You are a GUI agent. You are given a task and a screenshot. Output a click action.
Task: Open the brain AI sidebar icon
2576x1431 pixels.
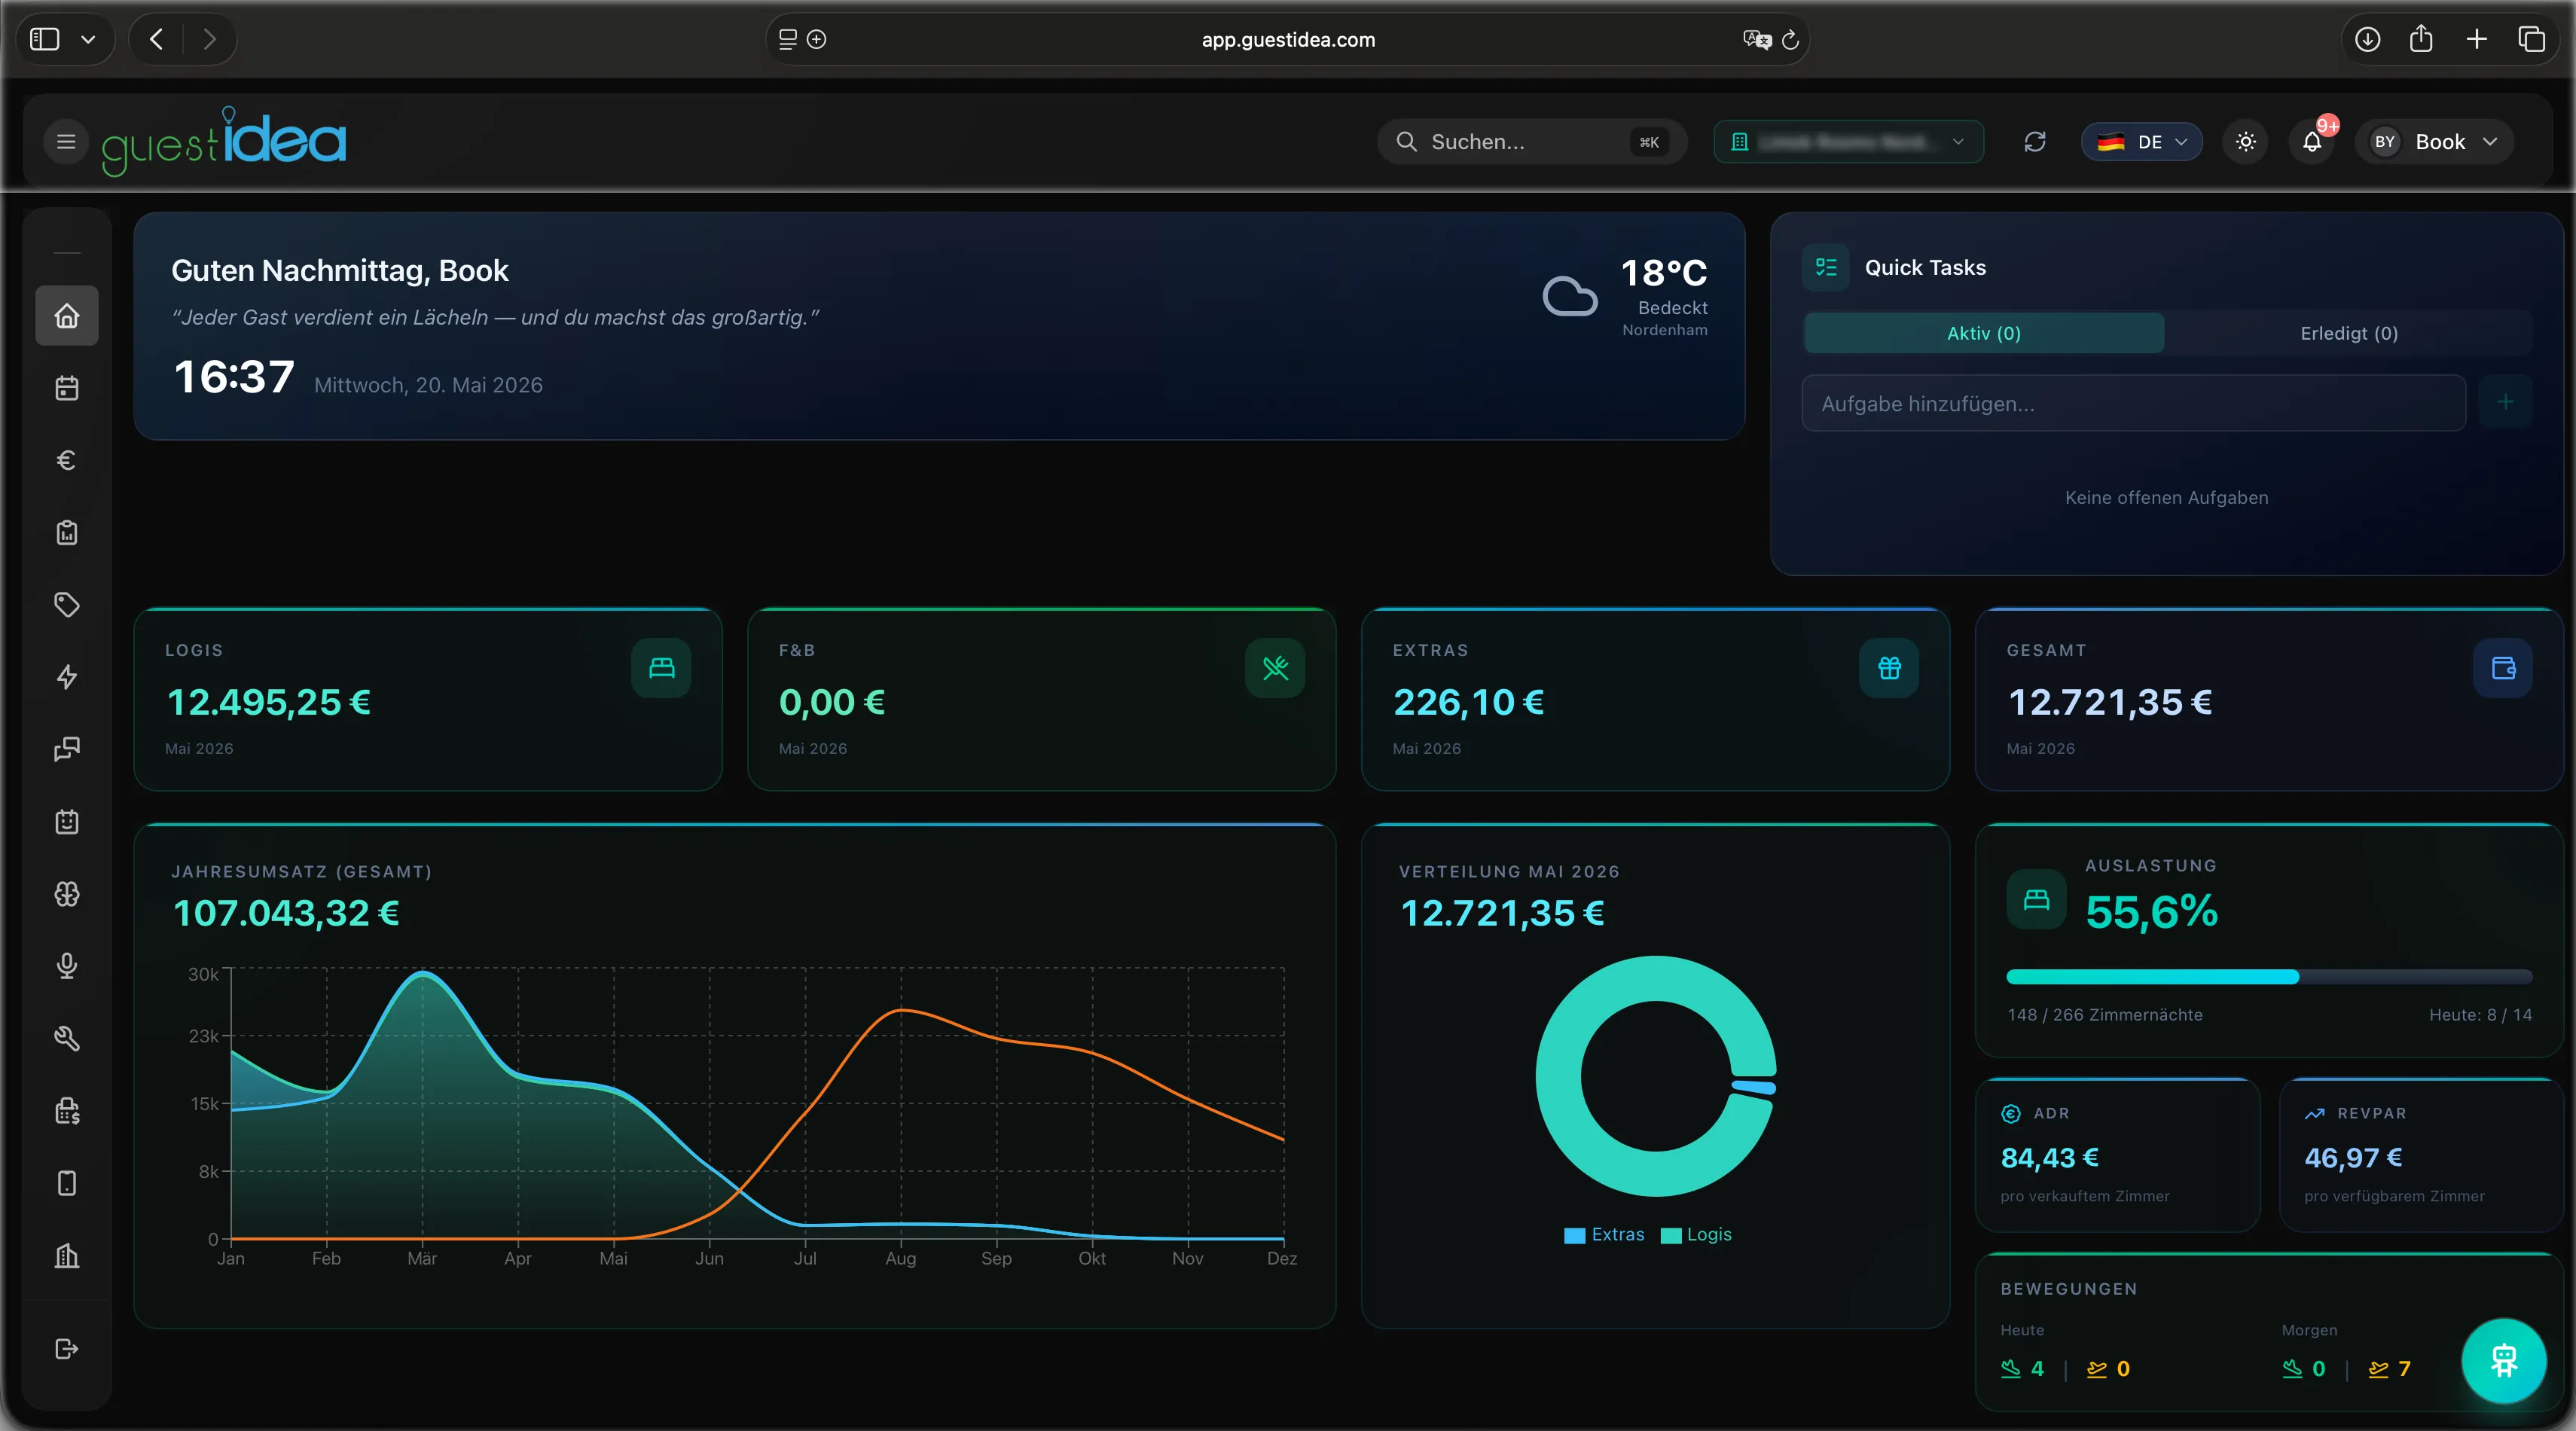pos(67,894)
